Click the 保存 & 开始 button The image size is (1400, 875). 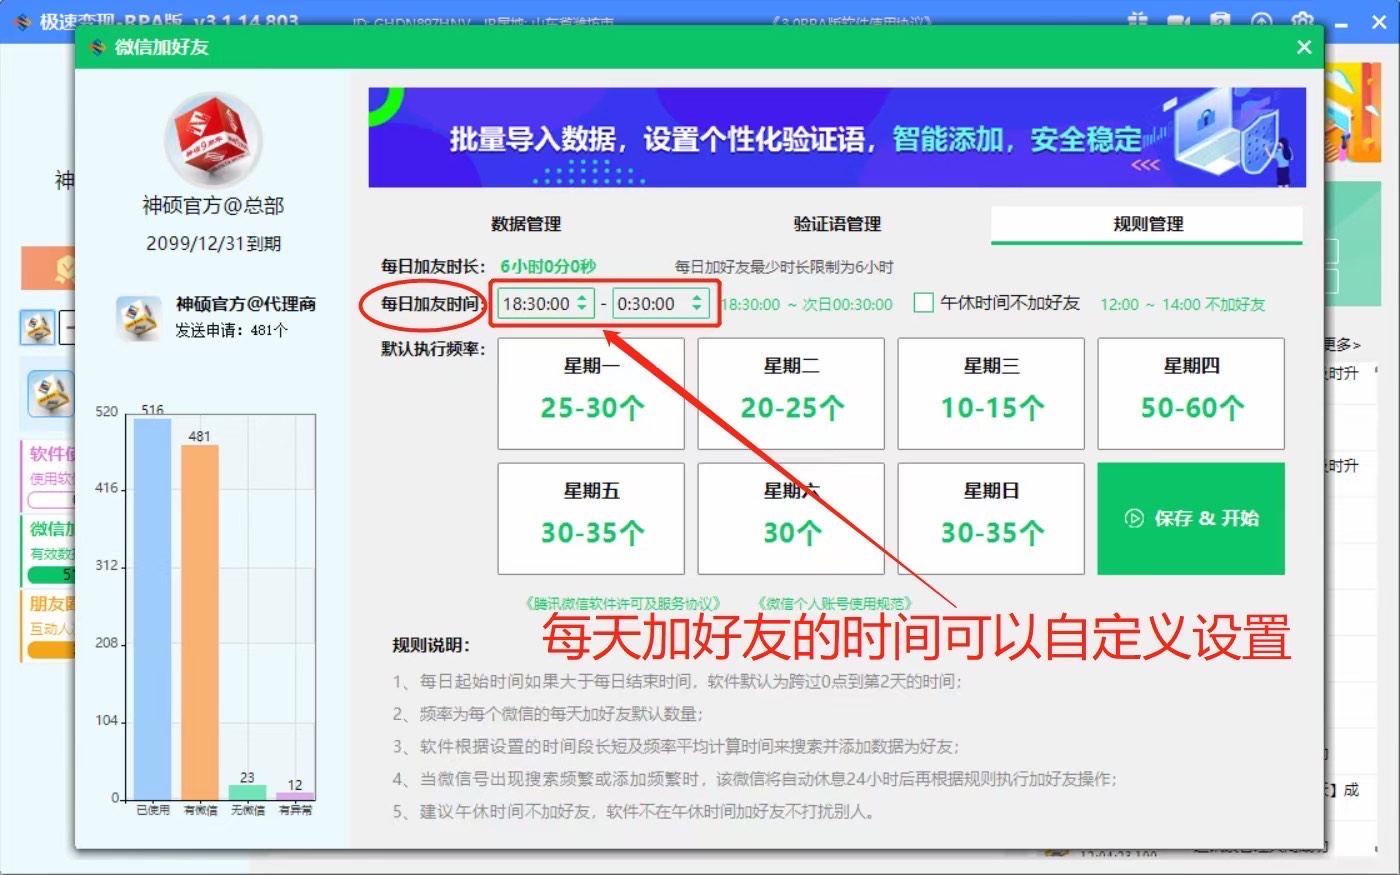click(x=1190, y=518)
